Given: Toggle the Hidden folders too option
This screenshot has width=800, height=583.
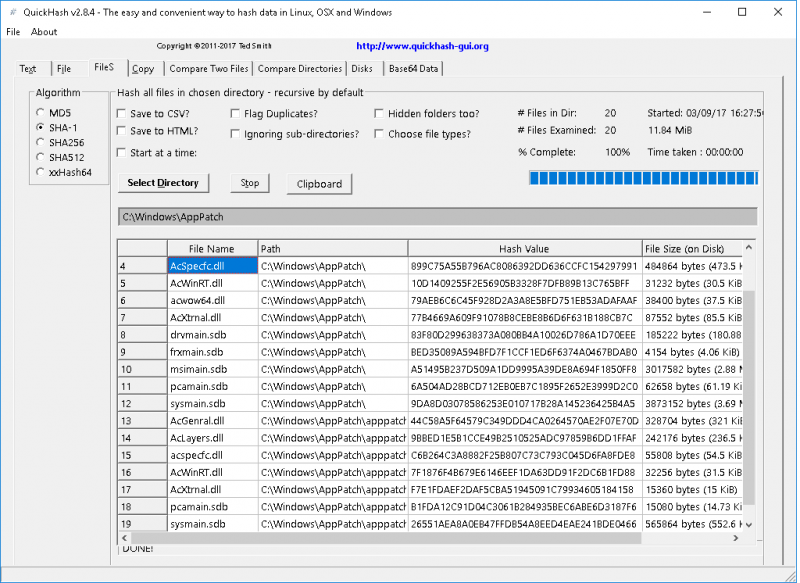Looking at the screenshot, I should pyautogui.click(x=378, y=112).
